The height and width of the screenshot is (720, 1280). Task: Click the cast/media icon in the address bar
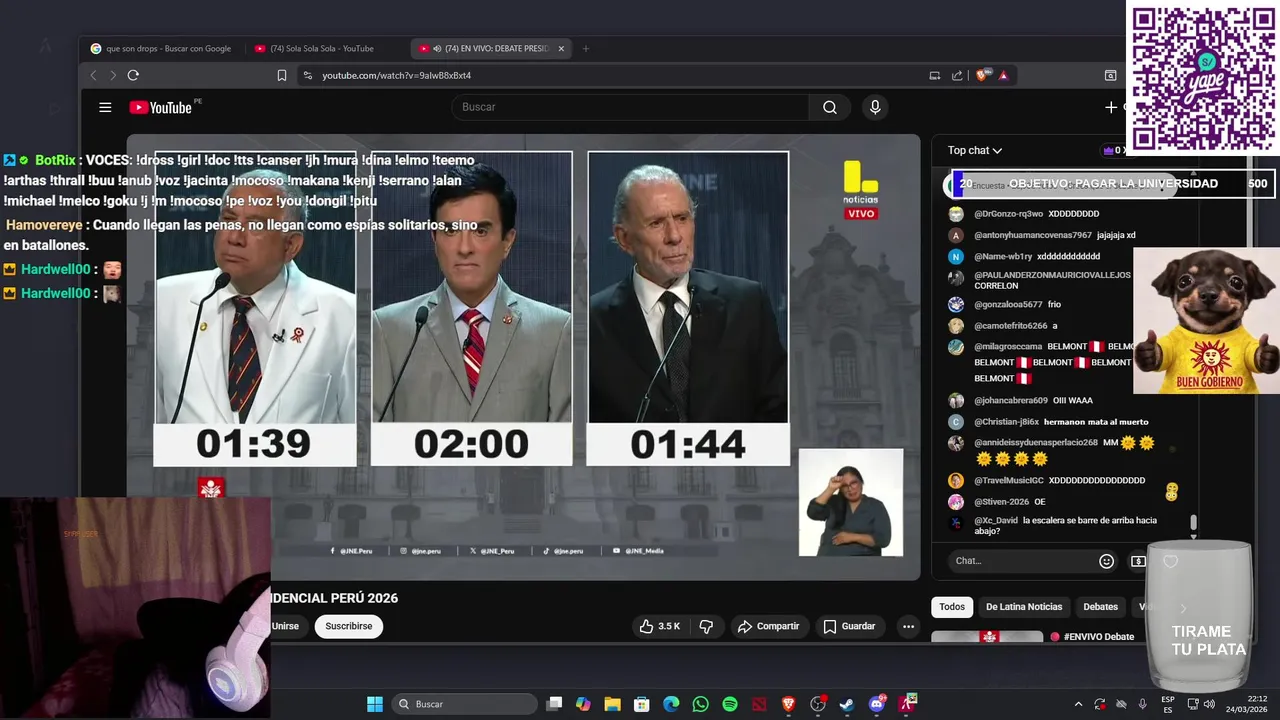tap(935, 75)
